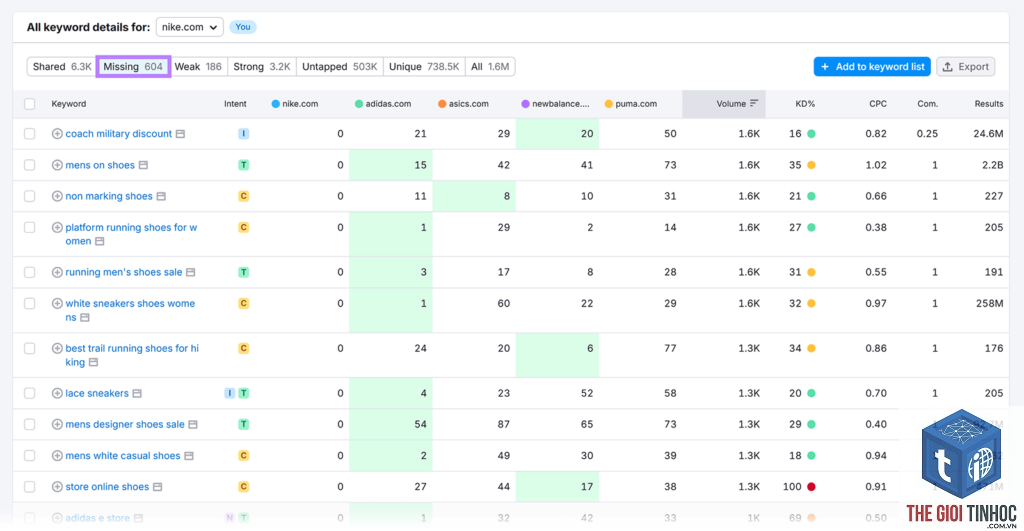The height and width of the screenshot is (531, 1024).
Task: Check the box for store online shoes
Action: tap(29, 487)
